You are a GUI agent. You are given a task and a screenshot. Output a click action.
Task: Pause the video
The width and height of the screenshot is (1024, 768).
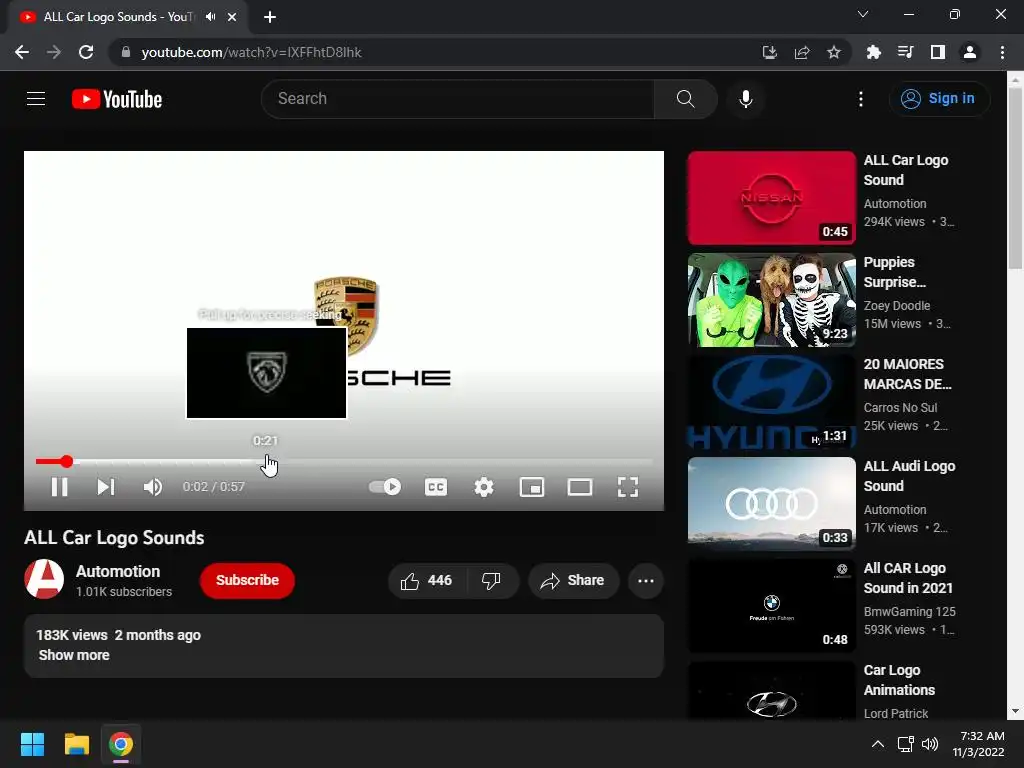click(59, 487)
